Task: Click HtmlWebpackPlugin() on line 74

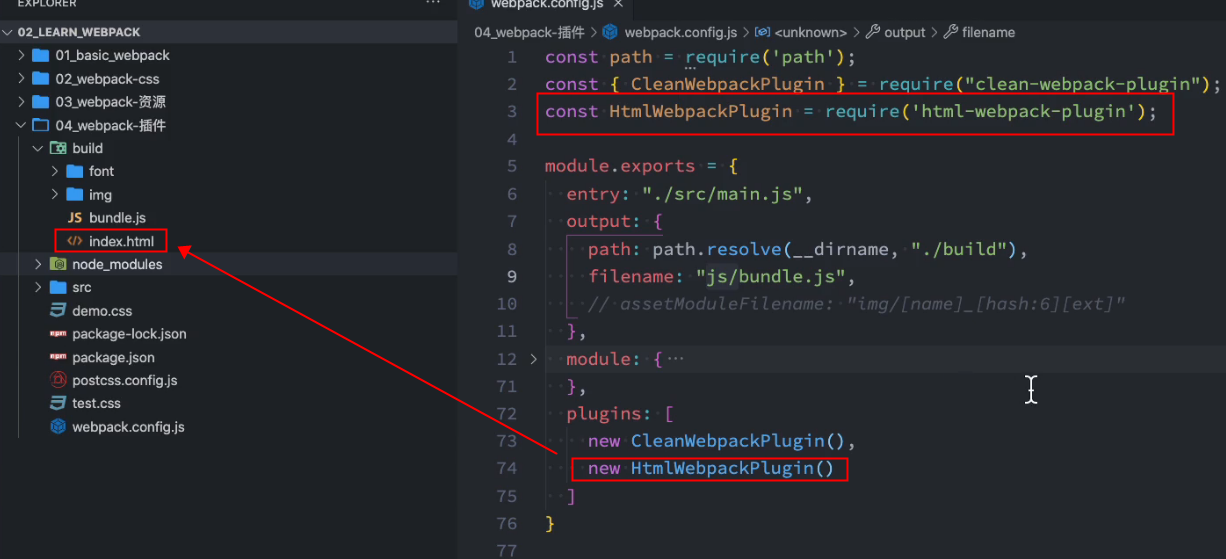Action: (x=732, y=468)
